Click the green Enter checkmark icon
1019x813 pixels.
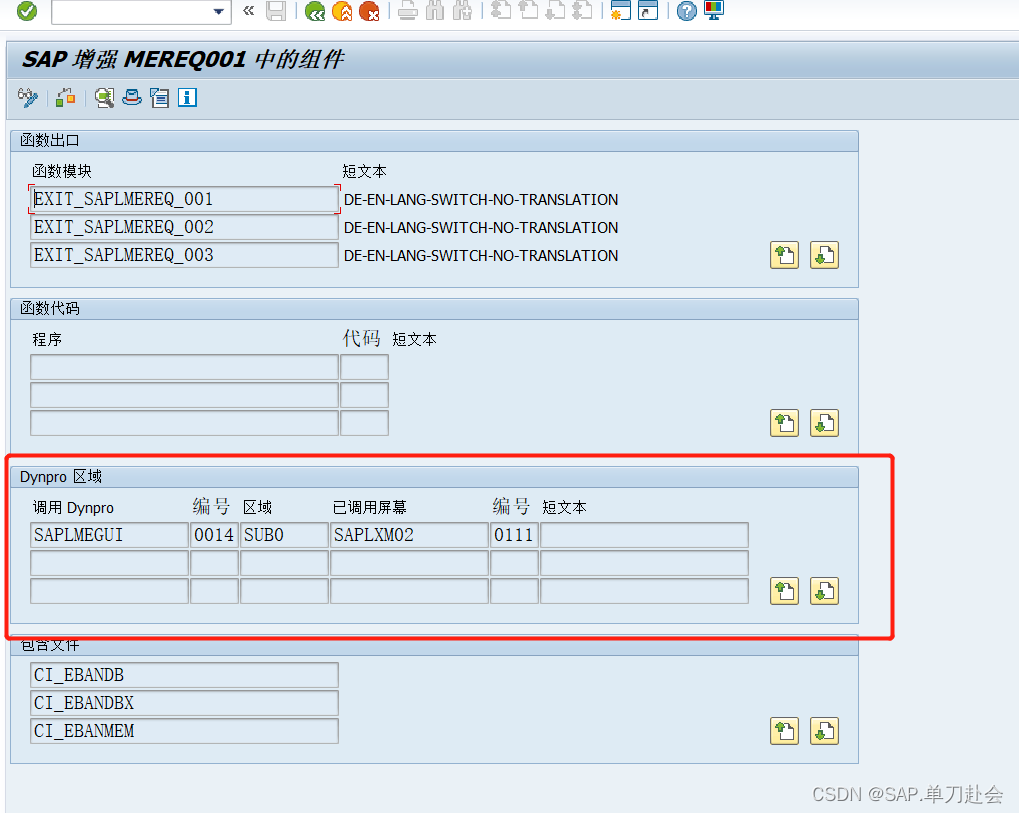pos(27,11)
